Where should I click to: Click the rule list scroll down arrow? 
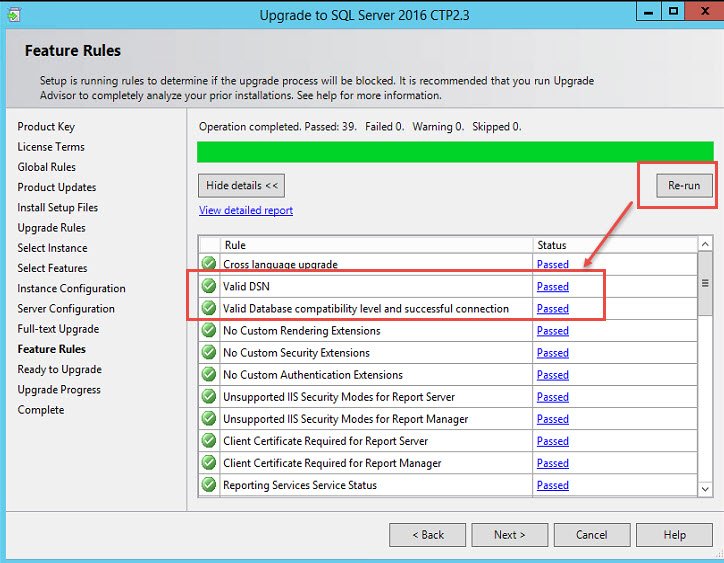(705, 489)
